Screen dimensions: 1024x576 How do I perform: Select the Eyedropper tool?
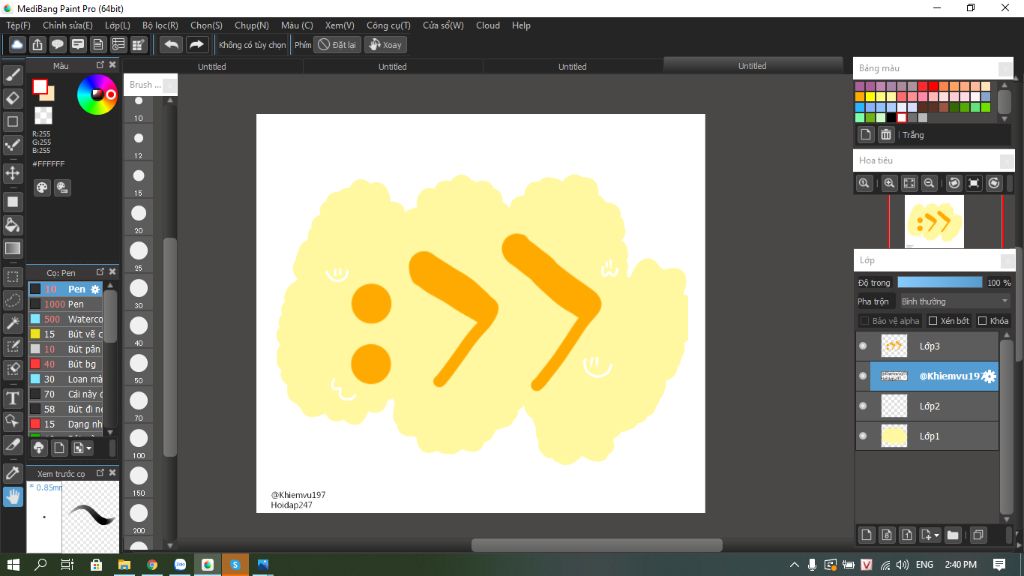(x=12, y=473)
